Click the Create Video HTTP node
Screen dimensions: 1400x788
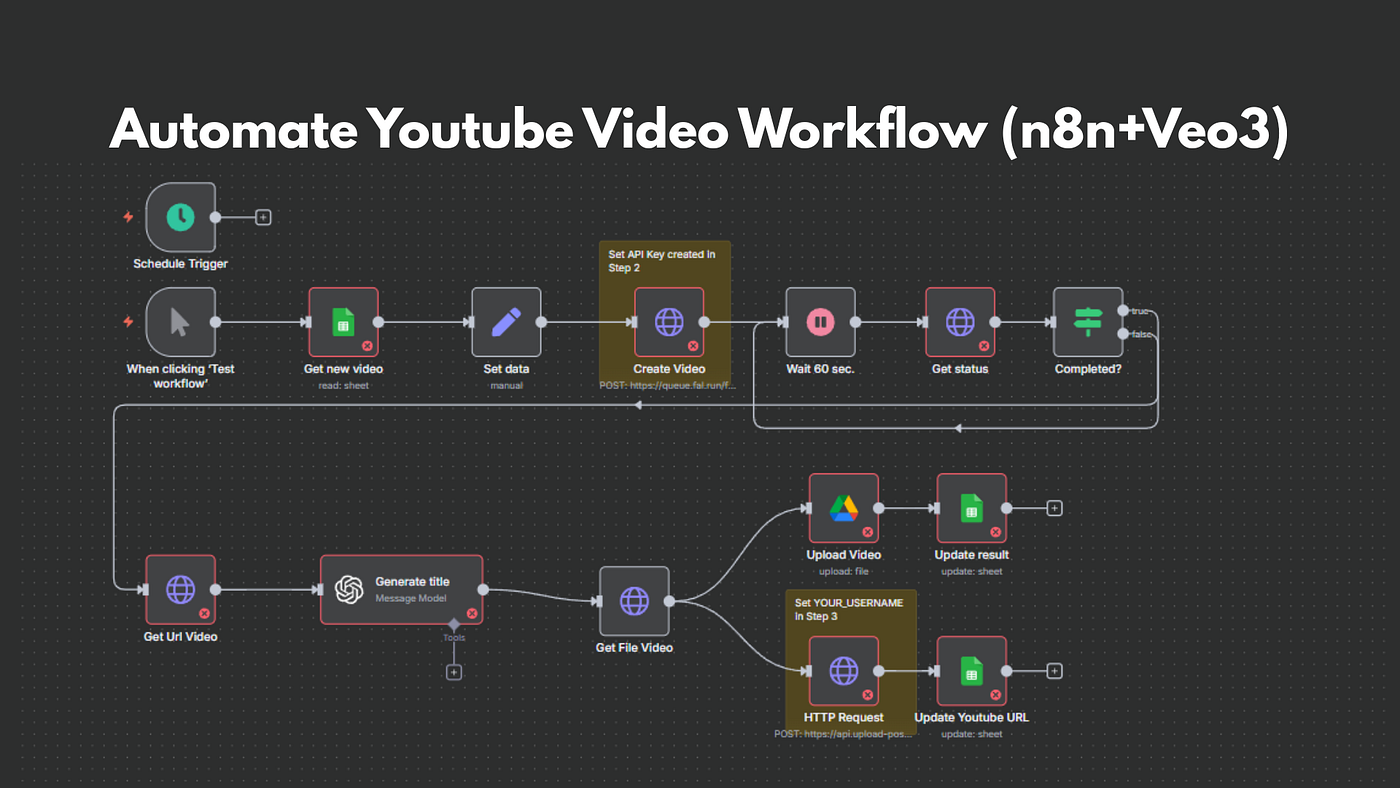tap(668, 323)
